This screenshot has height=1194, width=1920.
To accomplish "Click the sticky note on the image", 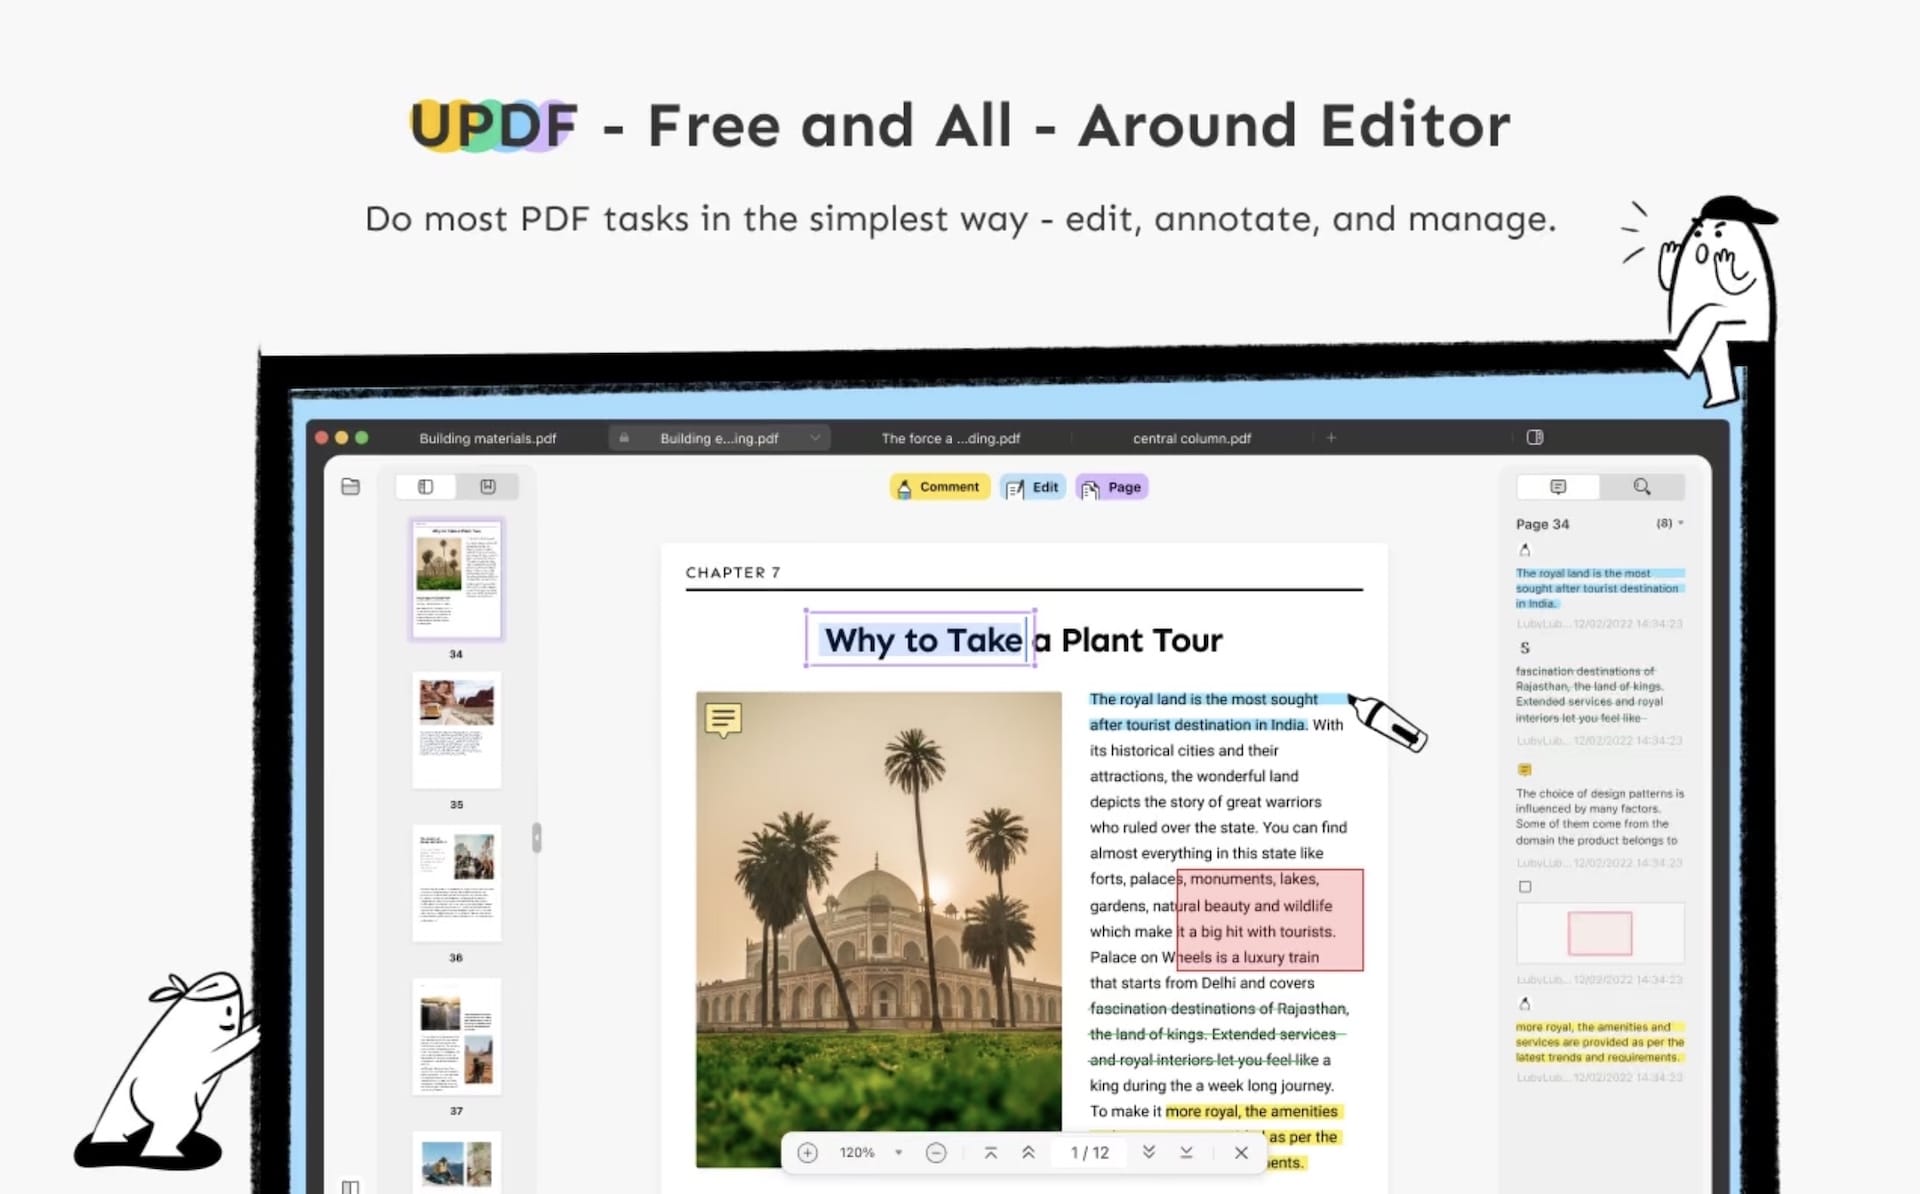I will [723, 719].
